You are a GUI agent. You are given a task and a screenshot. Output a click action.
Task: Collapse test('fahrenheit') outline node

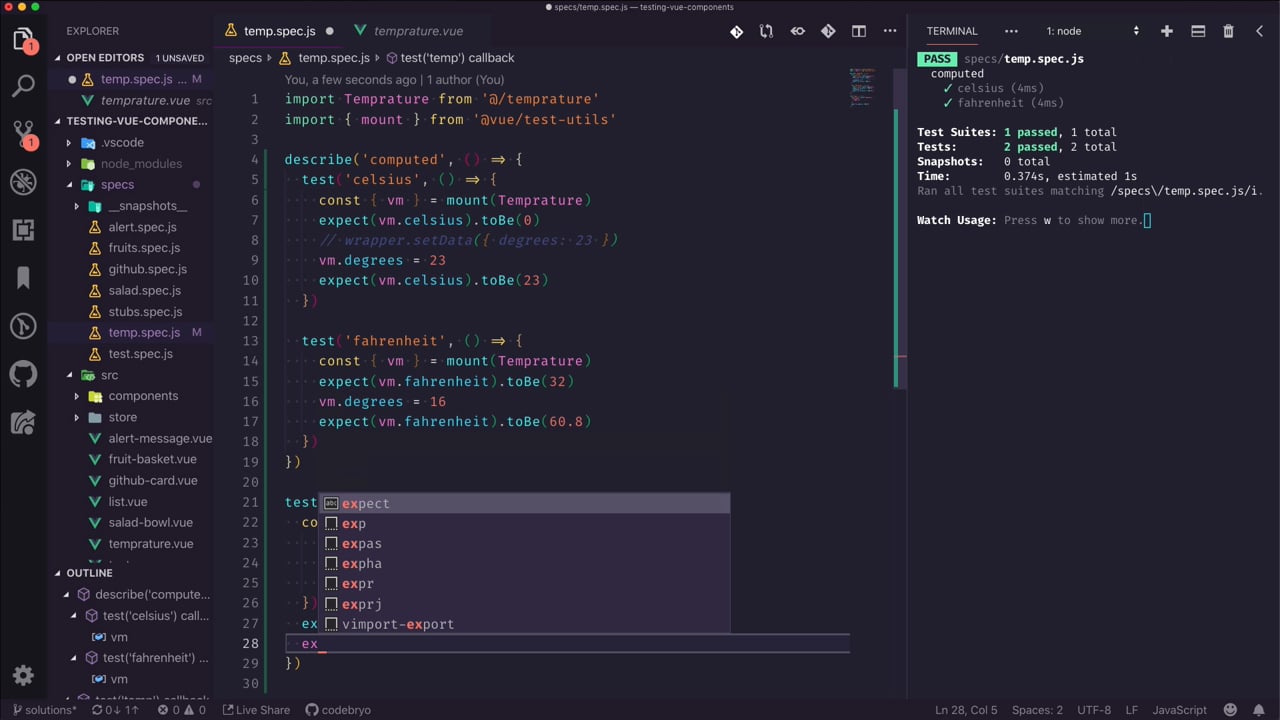point(73,658)
